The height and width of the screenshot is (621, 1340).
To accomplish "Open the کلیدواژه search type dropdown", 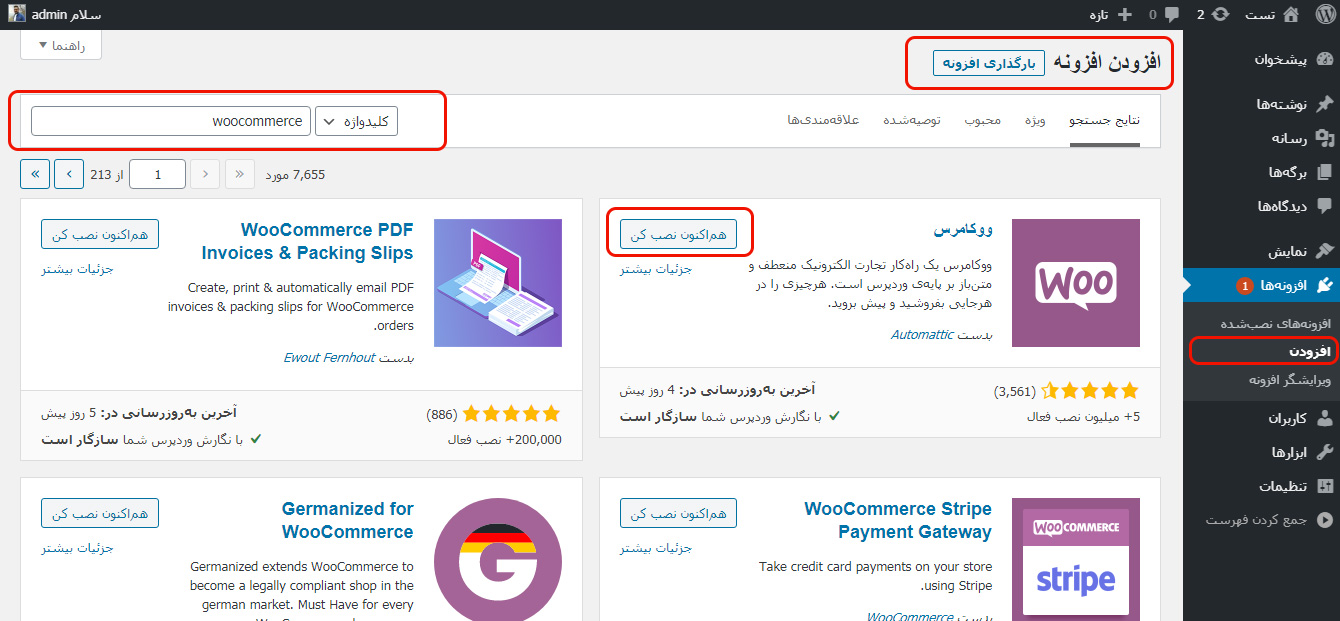I will (x=357, y=121).
